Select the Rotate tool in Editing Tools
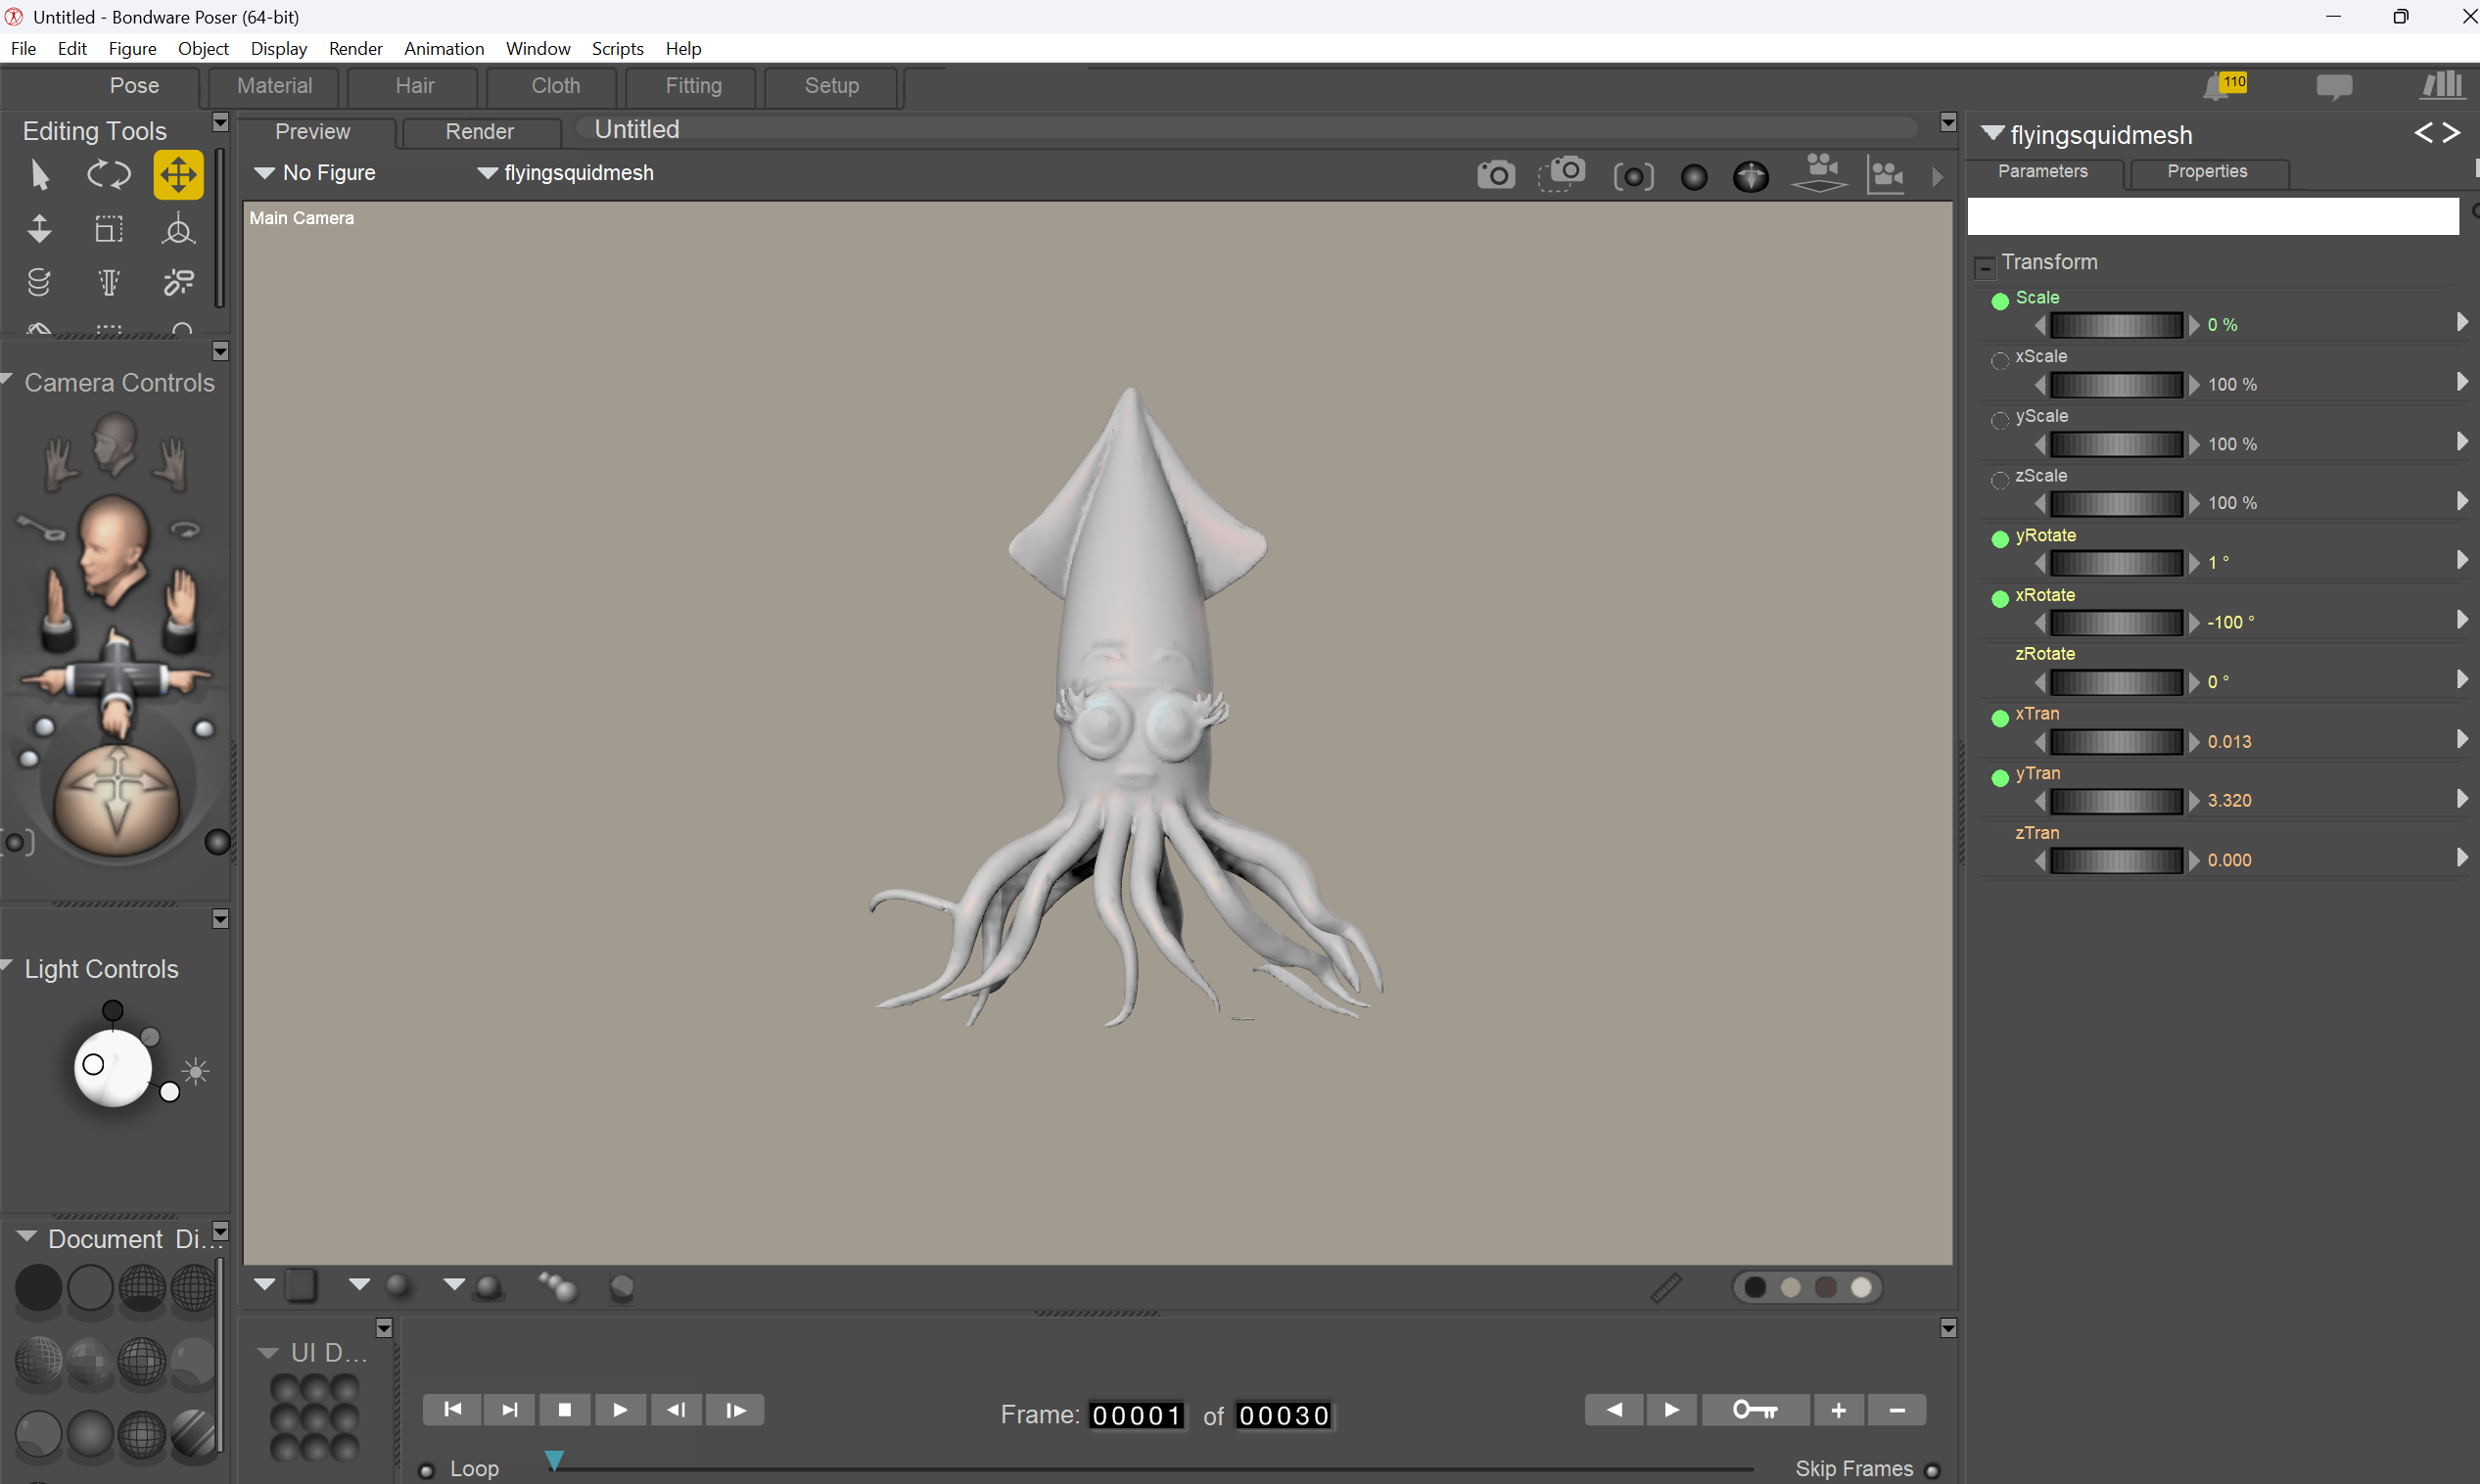Viewport: 2480px width, 1484px height. pyautogui.click(x=108, y=175)
